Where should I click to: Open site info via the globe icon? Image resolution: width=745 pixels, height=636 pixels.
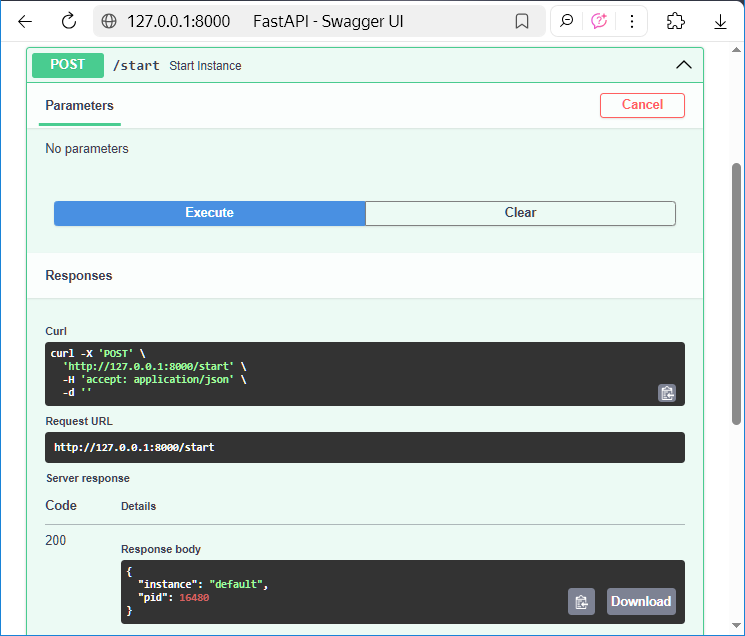coord(109,21)
